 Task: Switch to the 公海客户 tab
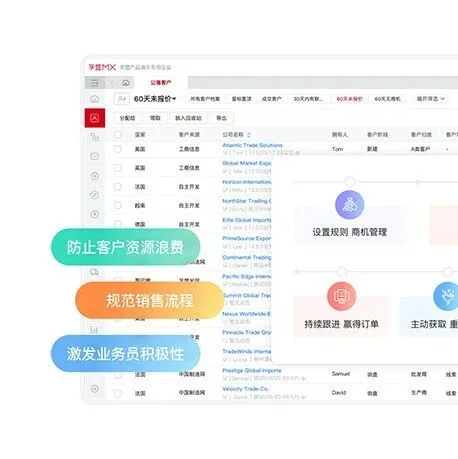tap(161, 83)
